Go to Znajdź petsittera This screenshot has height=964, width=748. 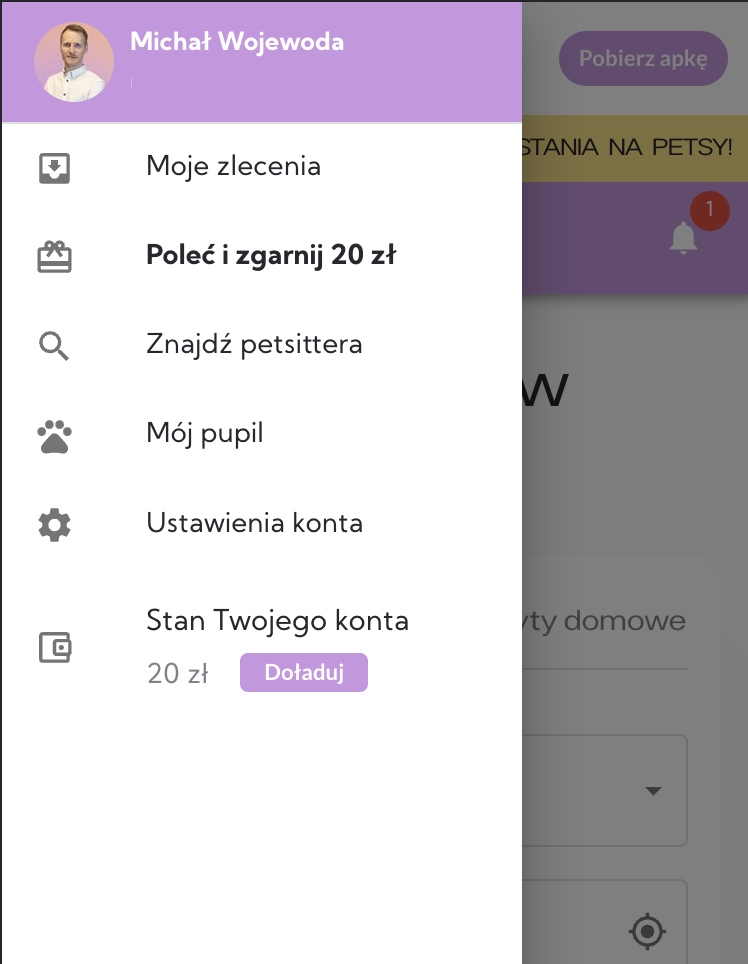[254, 345]
